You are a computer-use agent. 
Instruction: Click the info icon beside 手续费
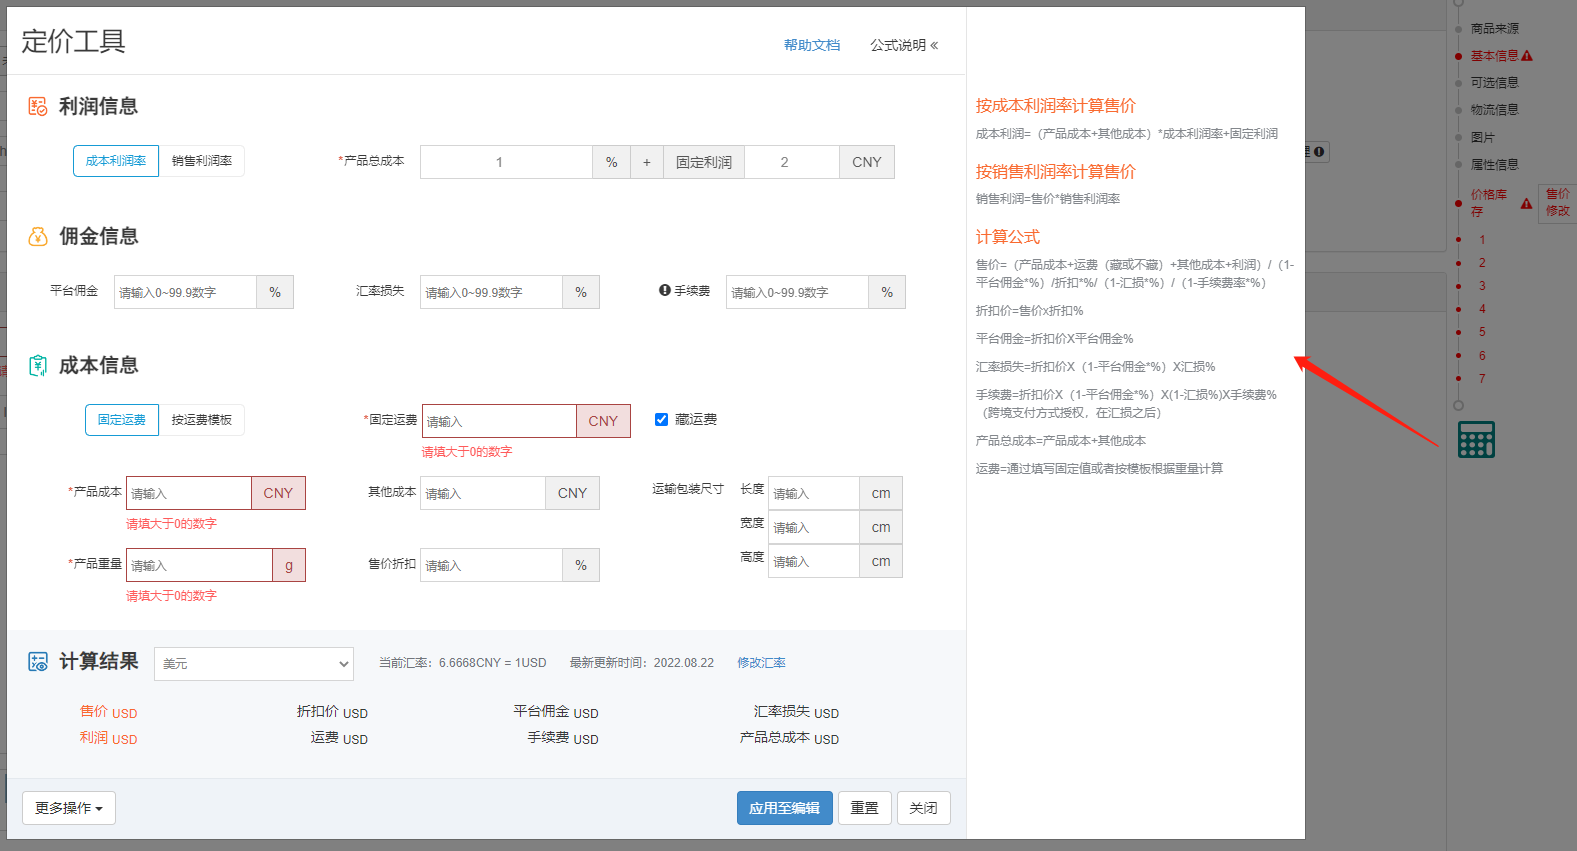click(664, 291)
